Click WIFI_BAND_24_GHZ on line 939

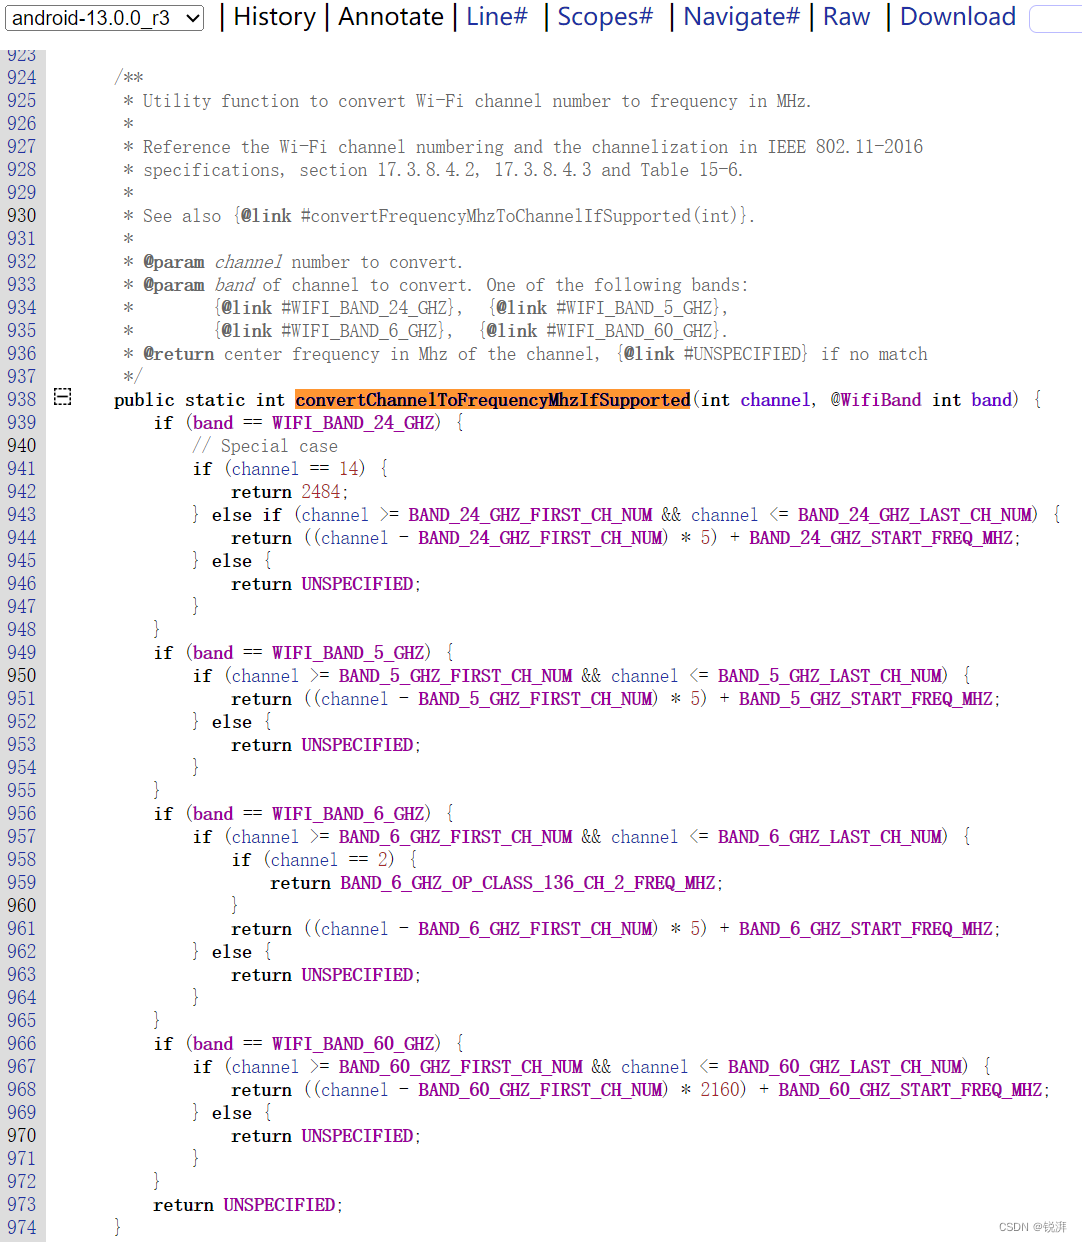tap(354, 423)
